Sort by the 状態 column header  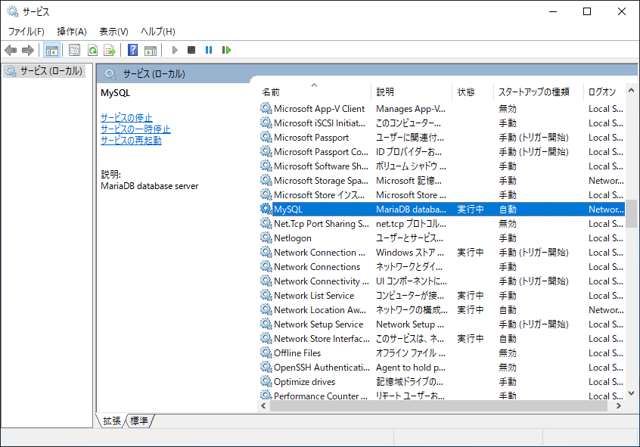coord(473,92)
